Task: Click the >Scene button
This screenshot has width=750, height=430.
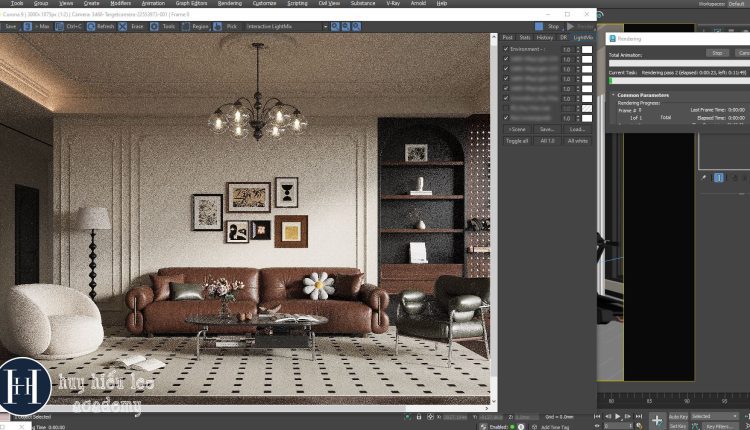Action: pyautogui.click(x=517, y=129)
